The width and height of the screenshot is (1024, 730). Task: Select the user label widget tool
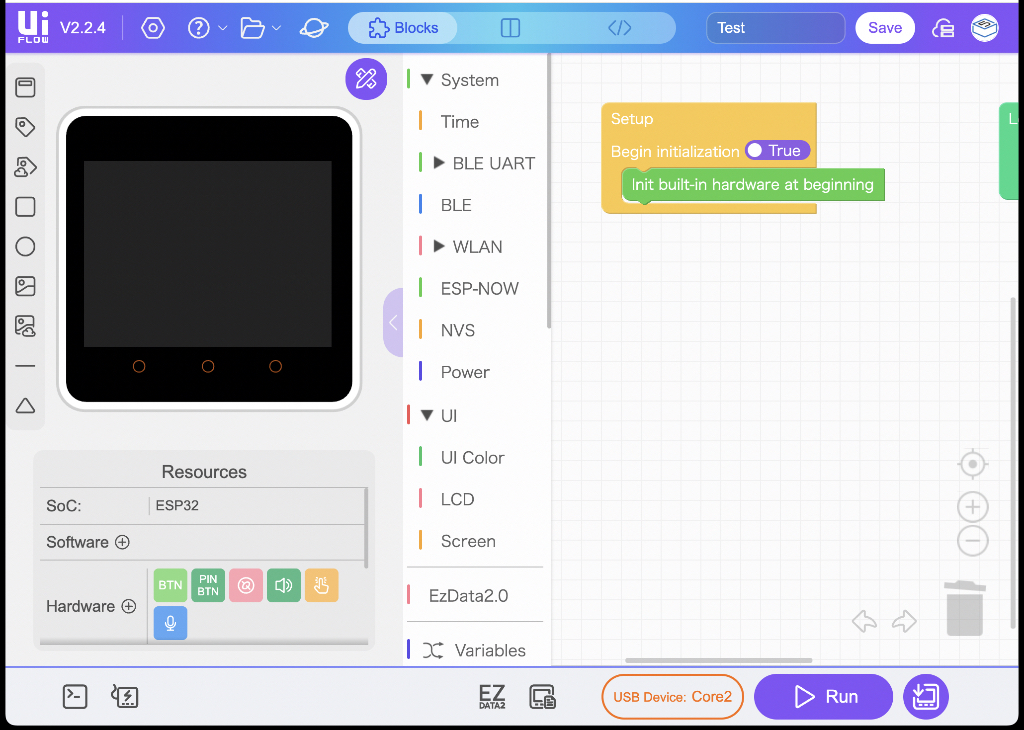pyautogui.click(x=25, y=167)
